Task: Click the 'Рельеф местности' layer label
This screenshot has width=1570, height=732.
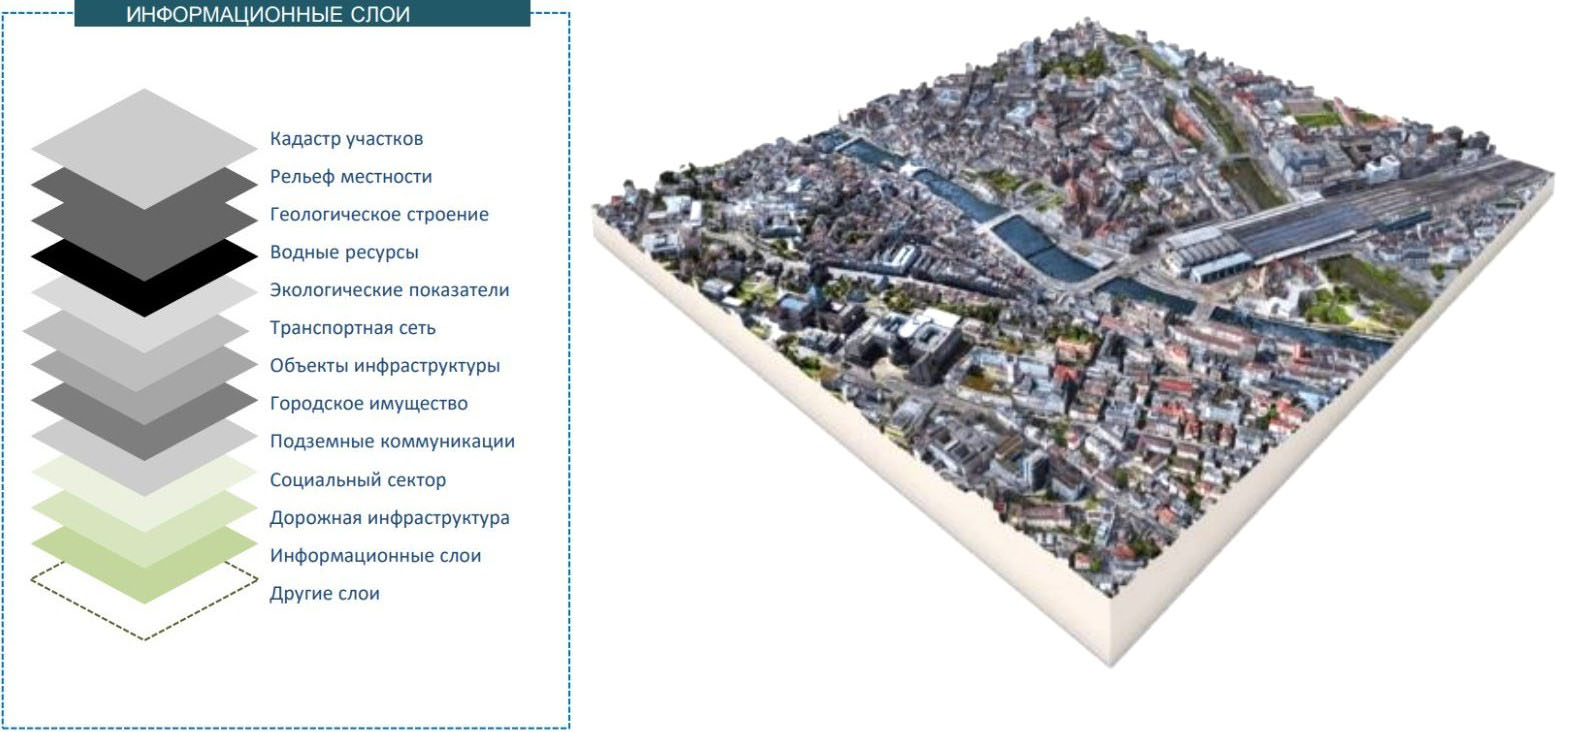Action: [351, 177]
